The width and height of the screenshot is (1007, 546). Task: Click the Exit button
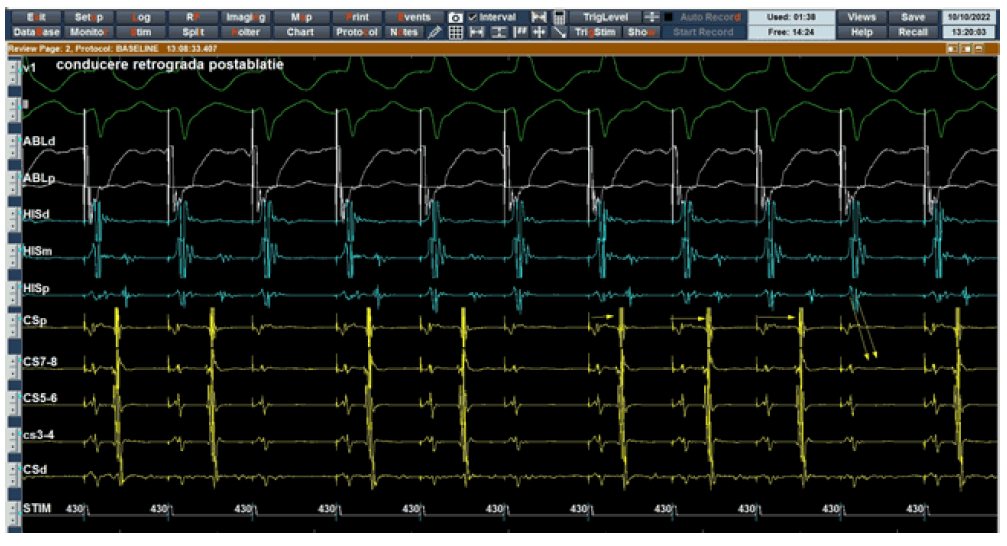coord(37,17)
